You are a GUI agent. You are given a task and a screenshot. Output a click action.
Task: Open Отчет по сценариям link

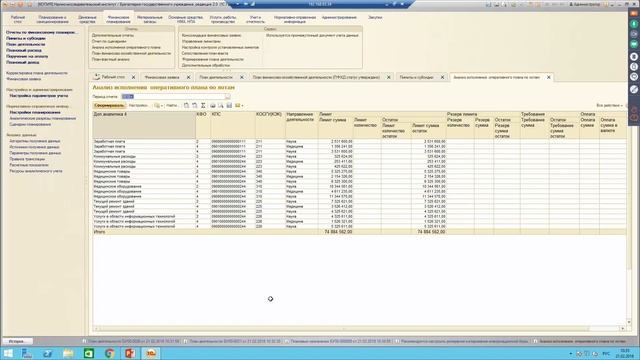coord(109,41)
